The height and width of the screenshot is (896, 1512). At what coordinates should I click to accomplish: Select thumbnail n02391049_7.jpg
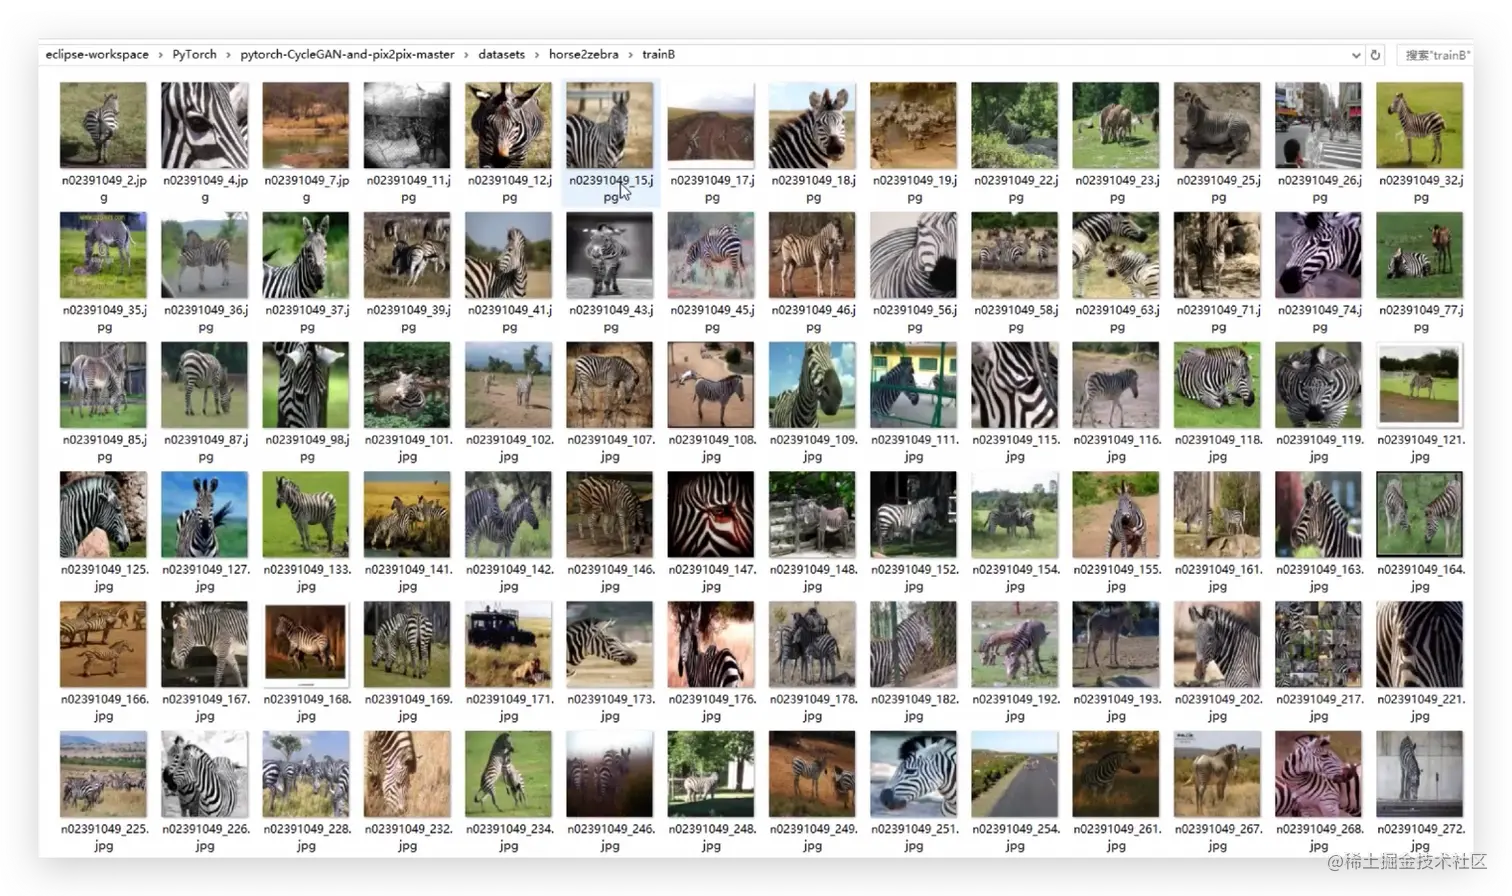click(306, 125)
